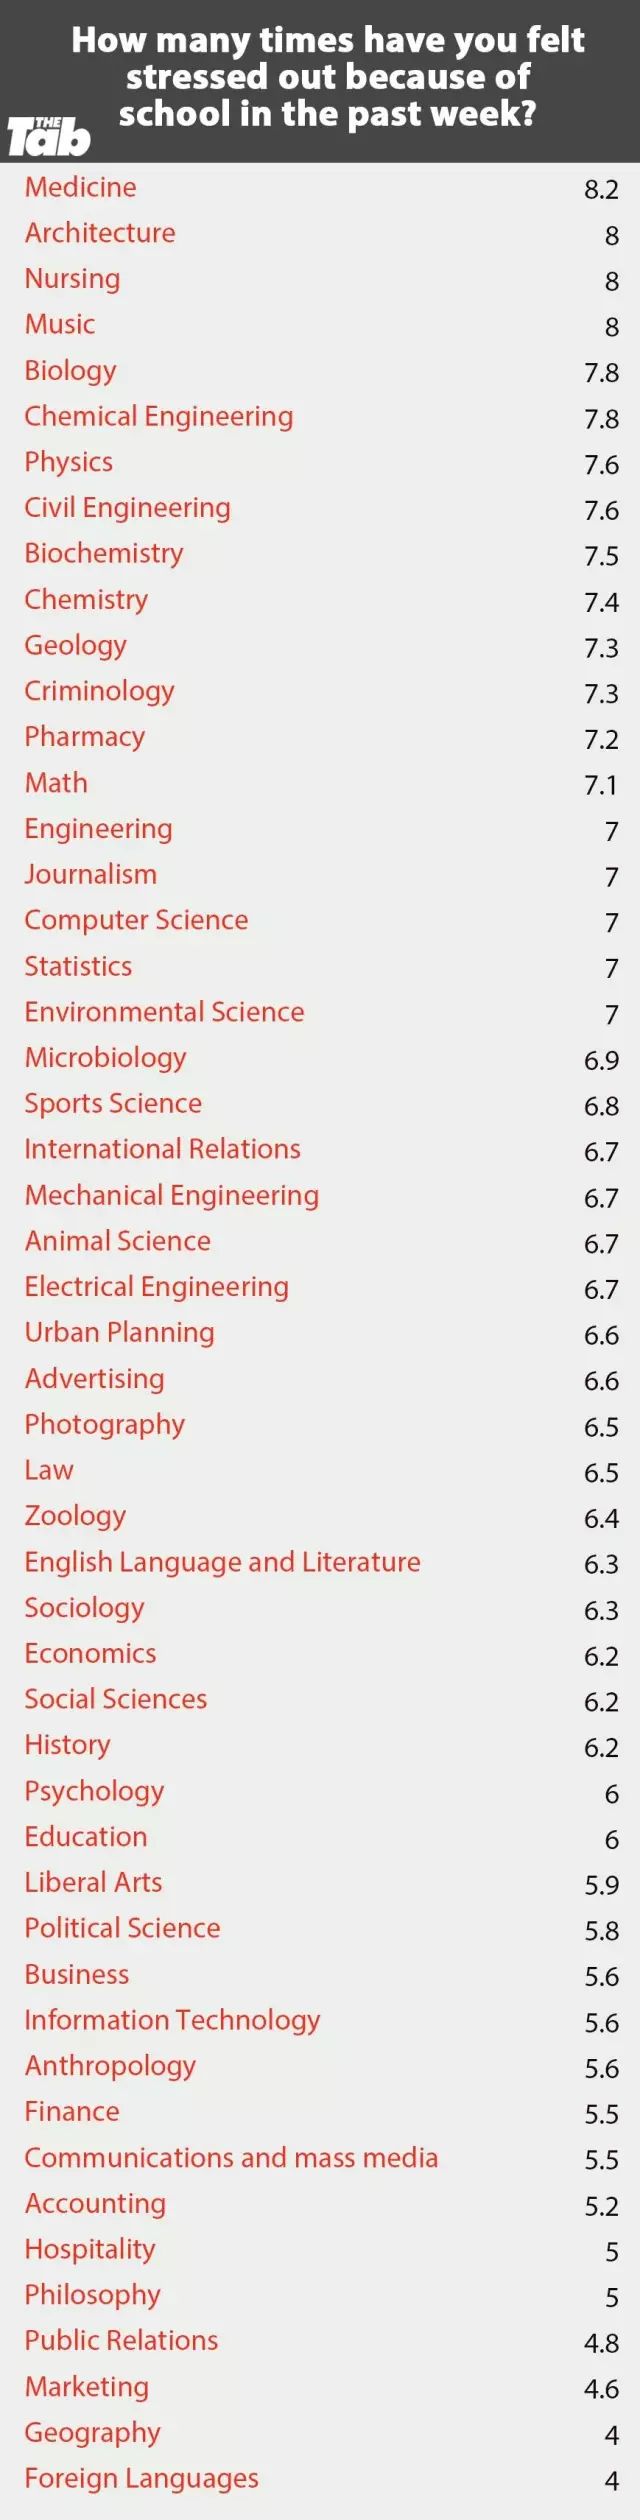Open the Chemical Engineering entry
The width and height of the screenshot is (640, 2520).
coord(159,416)
